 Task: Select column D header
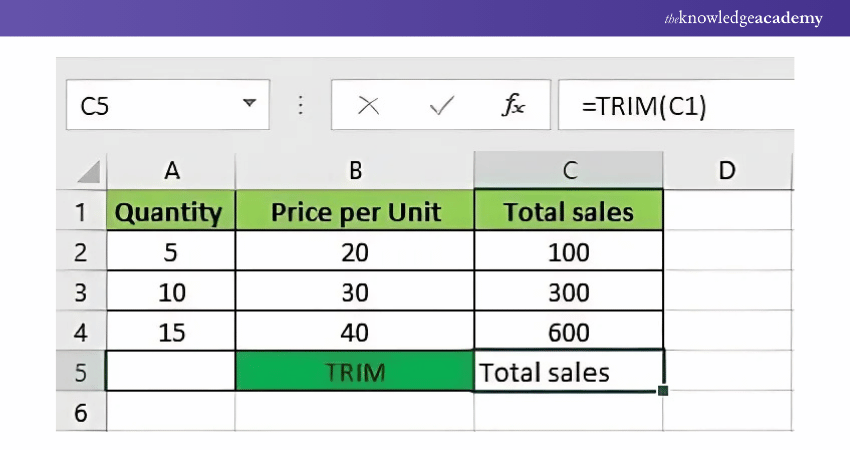click(727, 171)
